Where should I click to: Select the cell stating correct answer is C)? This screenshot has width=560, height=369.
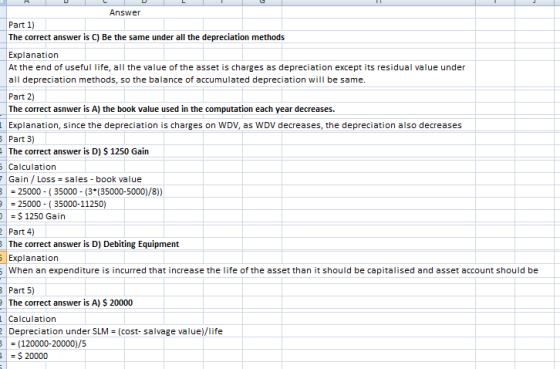[x=146, y=37]
